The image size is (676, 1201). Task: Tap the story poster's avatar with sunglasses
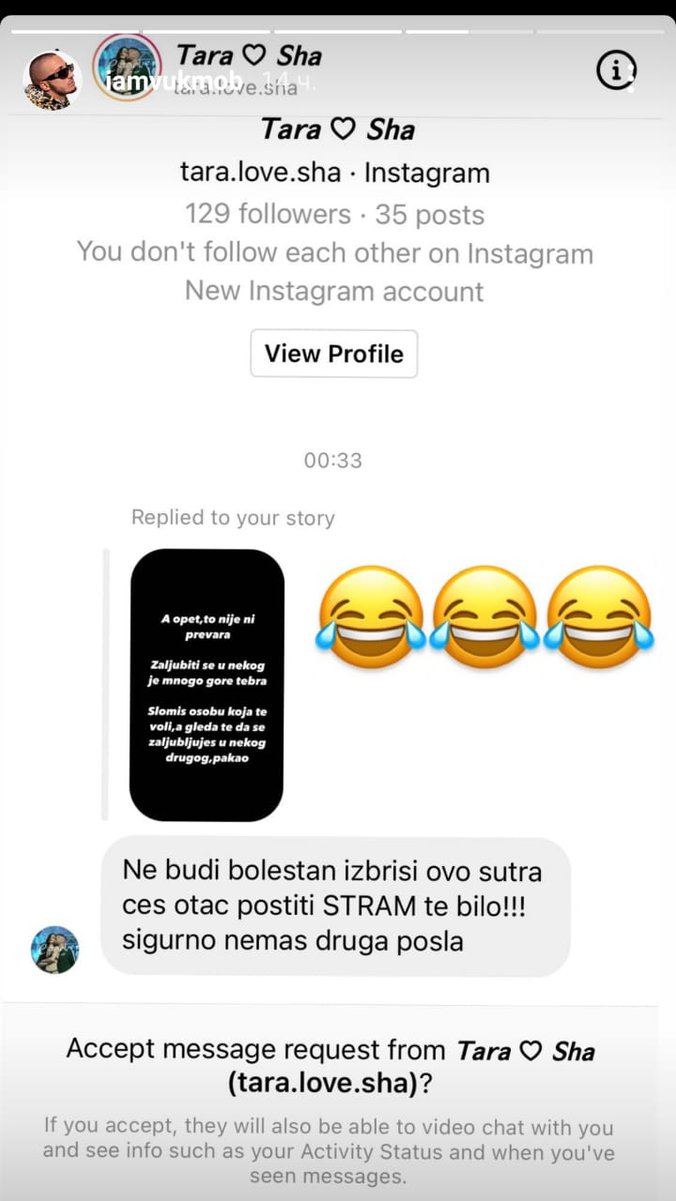[x=51, y=80]
